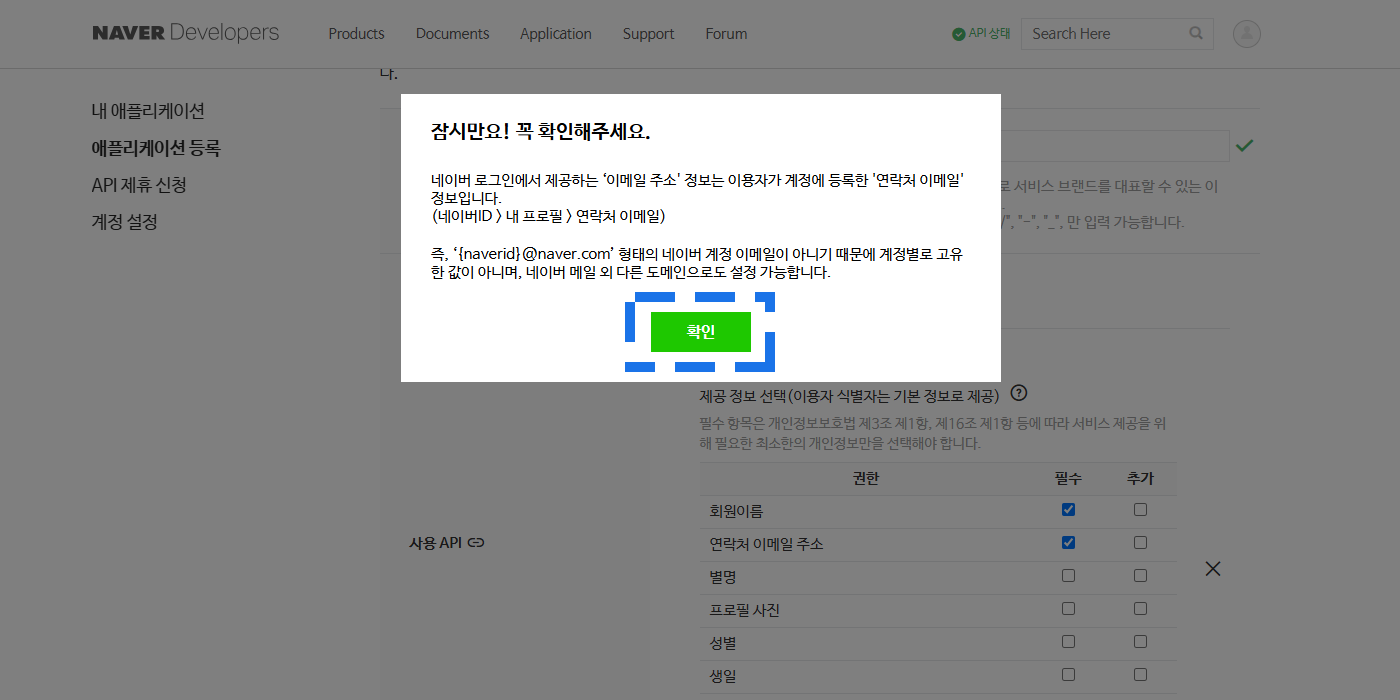The image size is (1400, 700).
Task: Click the 필수 column header
Action: pos(1068,479)
